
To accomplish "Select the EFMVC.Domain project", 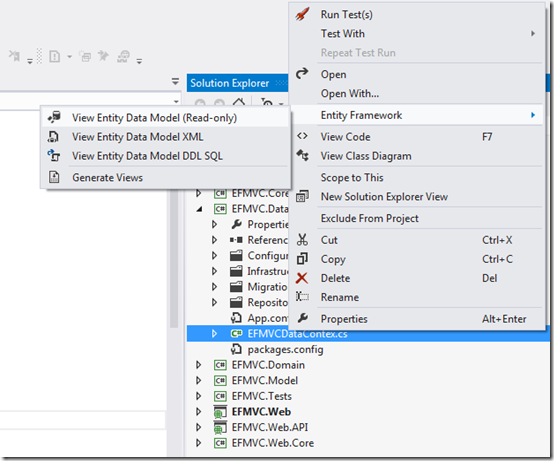I will pyautogui.click(x=268, y=365).
